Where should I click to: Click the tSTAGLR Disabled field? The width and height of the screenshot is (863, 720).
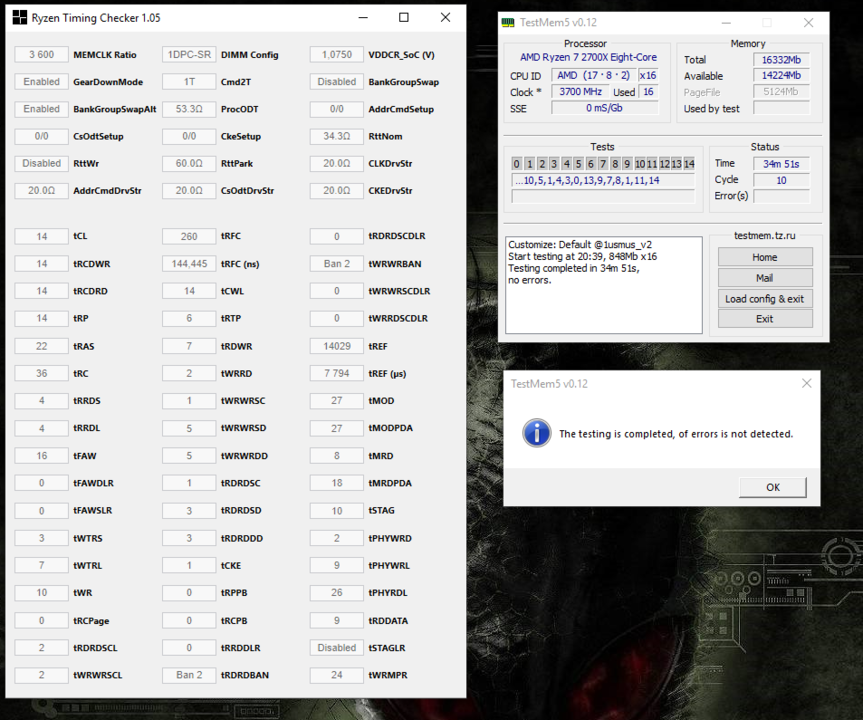(x=337, y=648)
